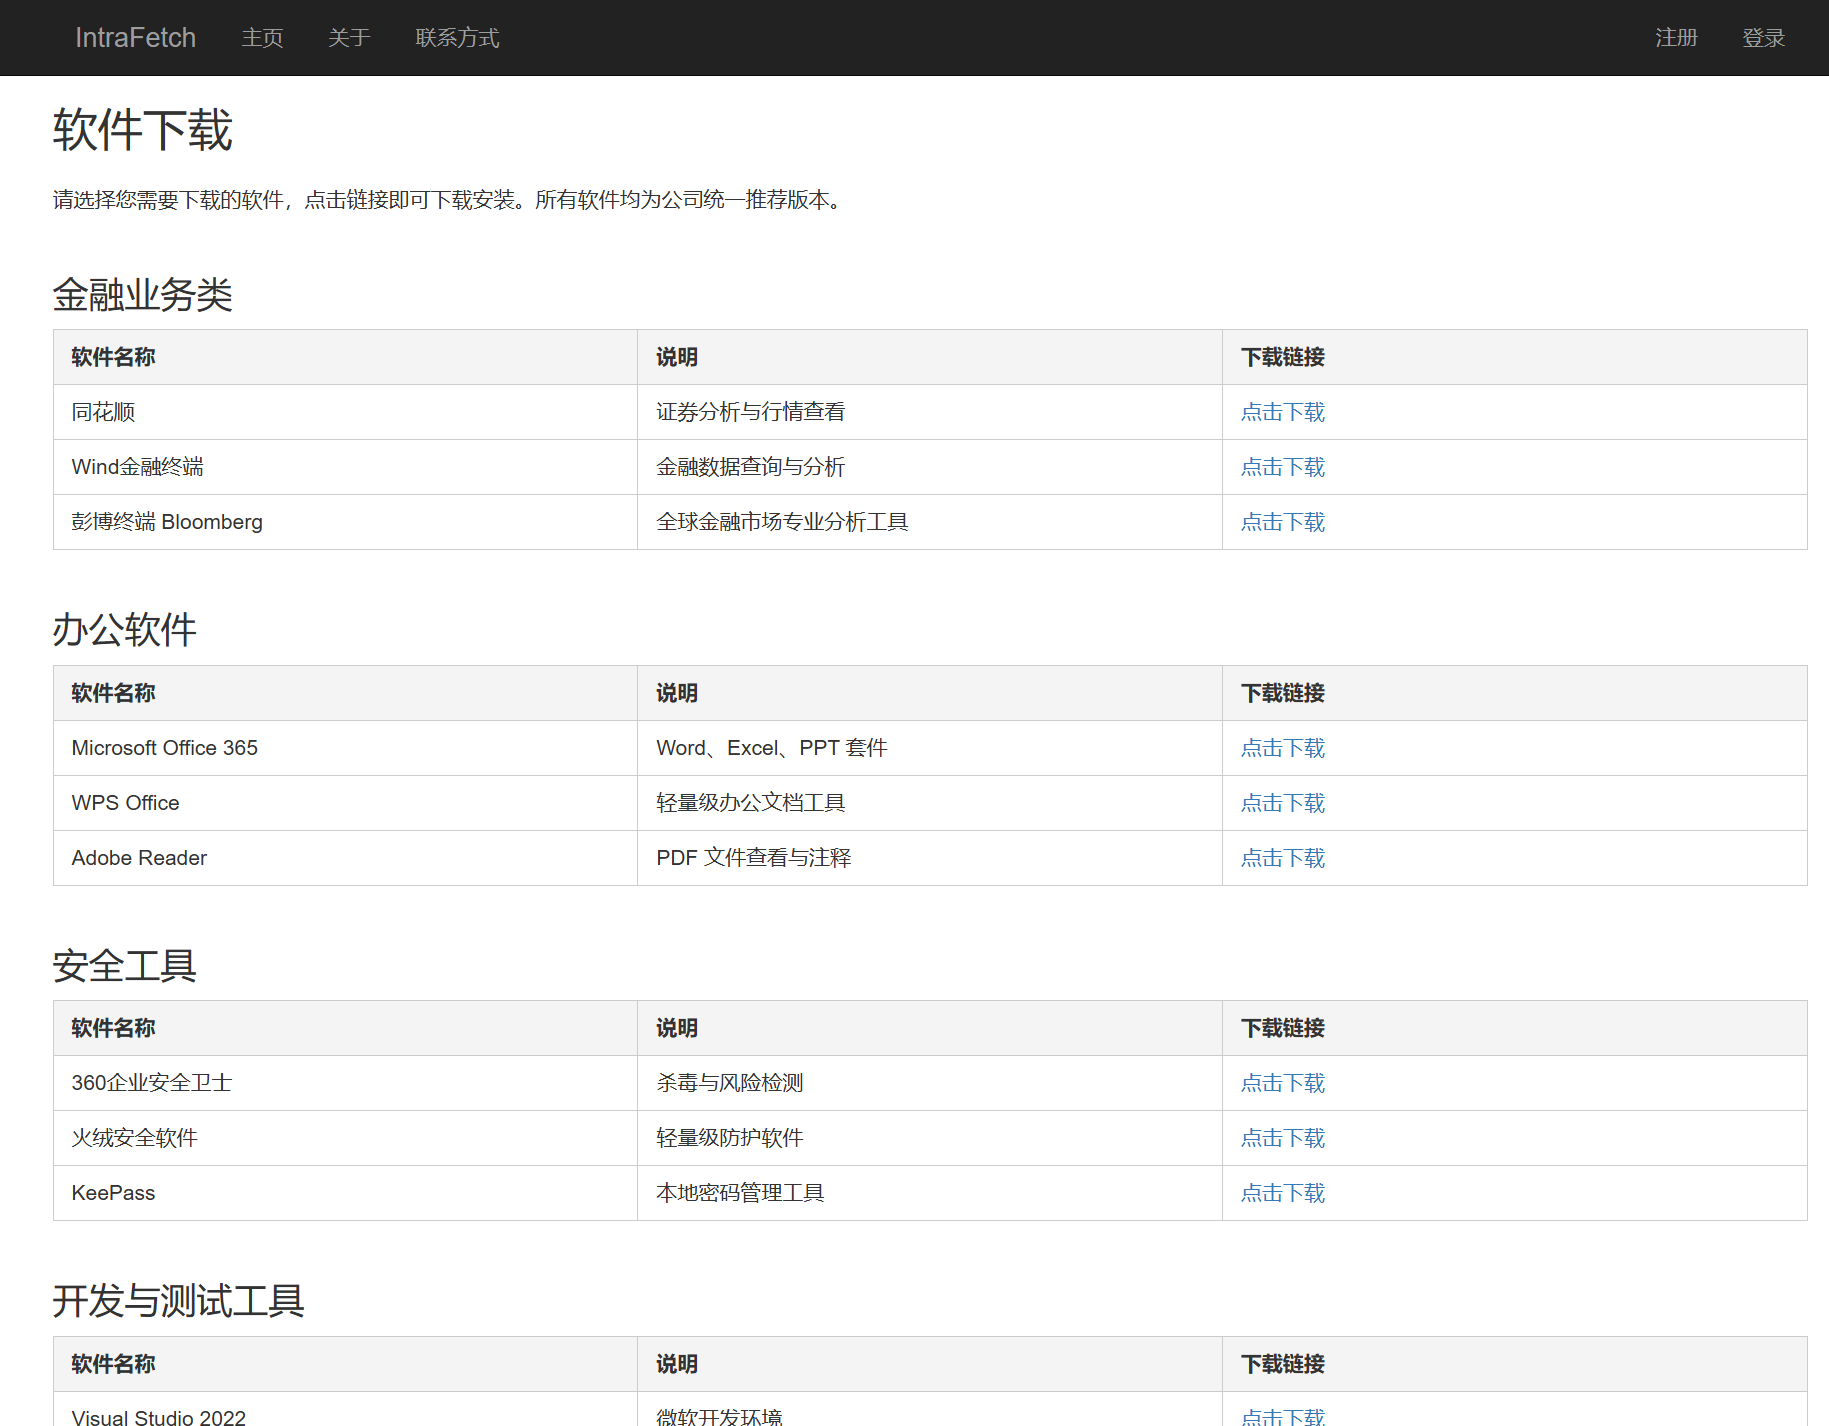The image size is (1829, 1426).
Task: Click the 登录 link
Action: 1763,37
